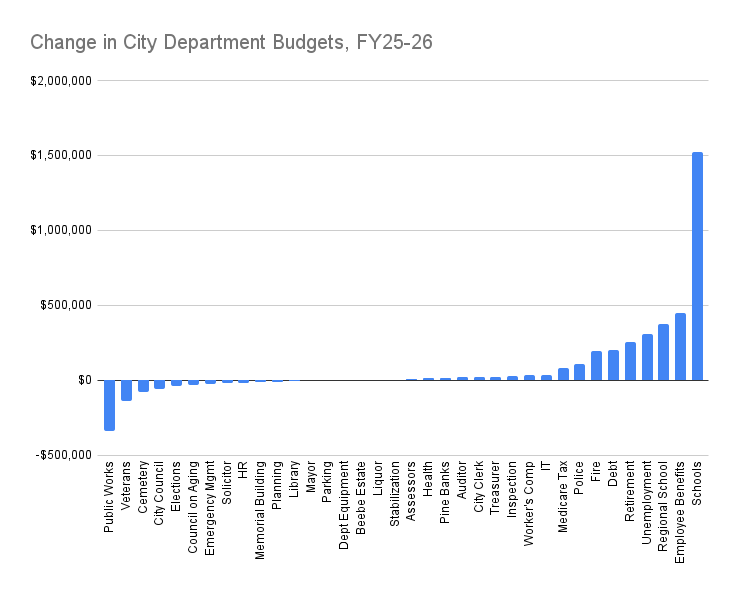This screenshot has width=738, height=594.
Task: Click the Retirement bar
Action: [630, 361]
